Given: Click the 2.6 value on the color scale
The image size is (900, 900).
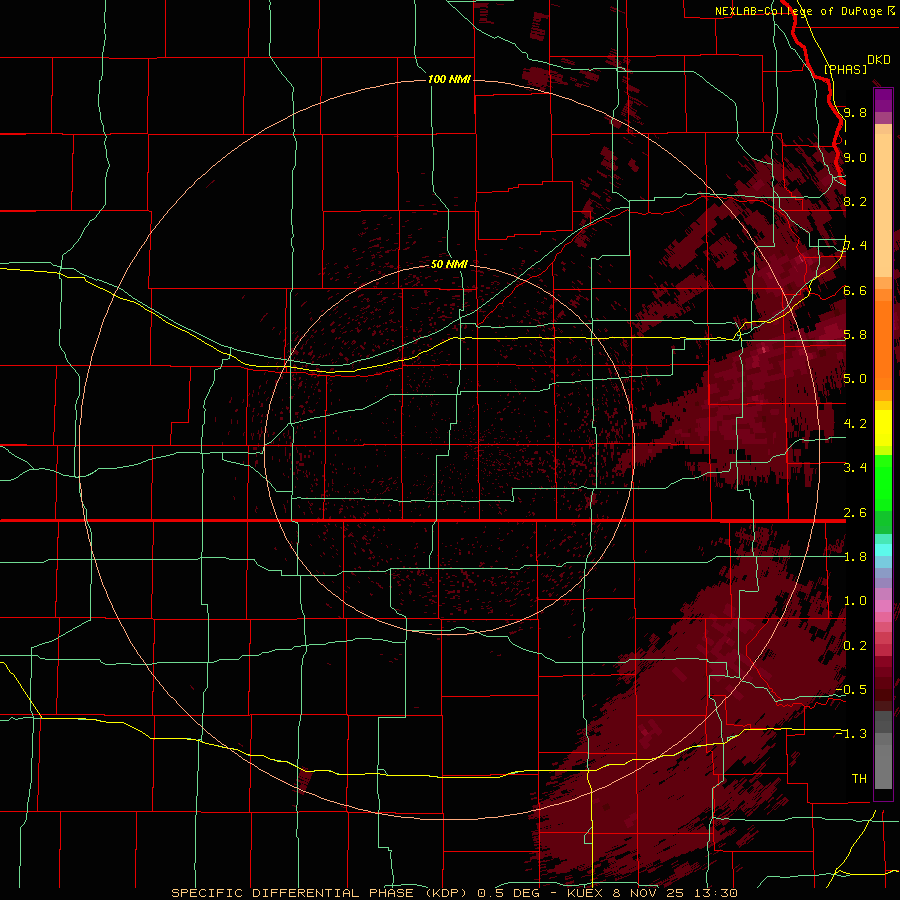Looking at the screenshot, I should 855,512.
